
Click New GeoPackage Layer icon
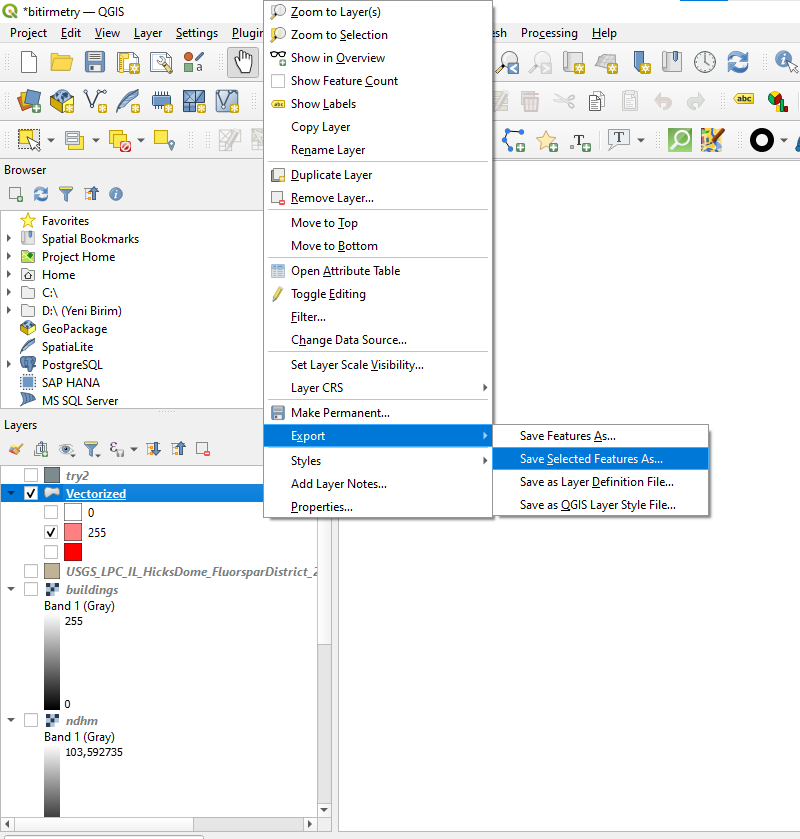click(x=62, y=101)
